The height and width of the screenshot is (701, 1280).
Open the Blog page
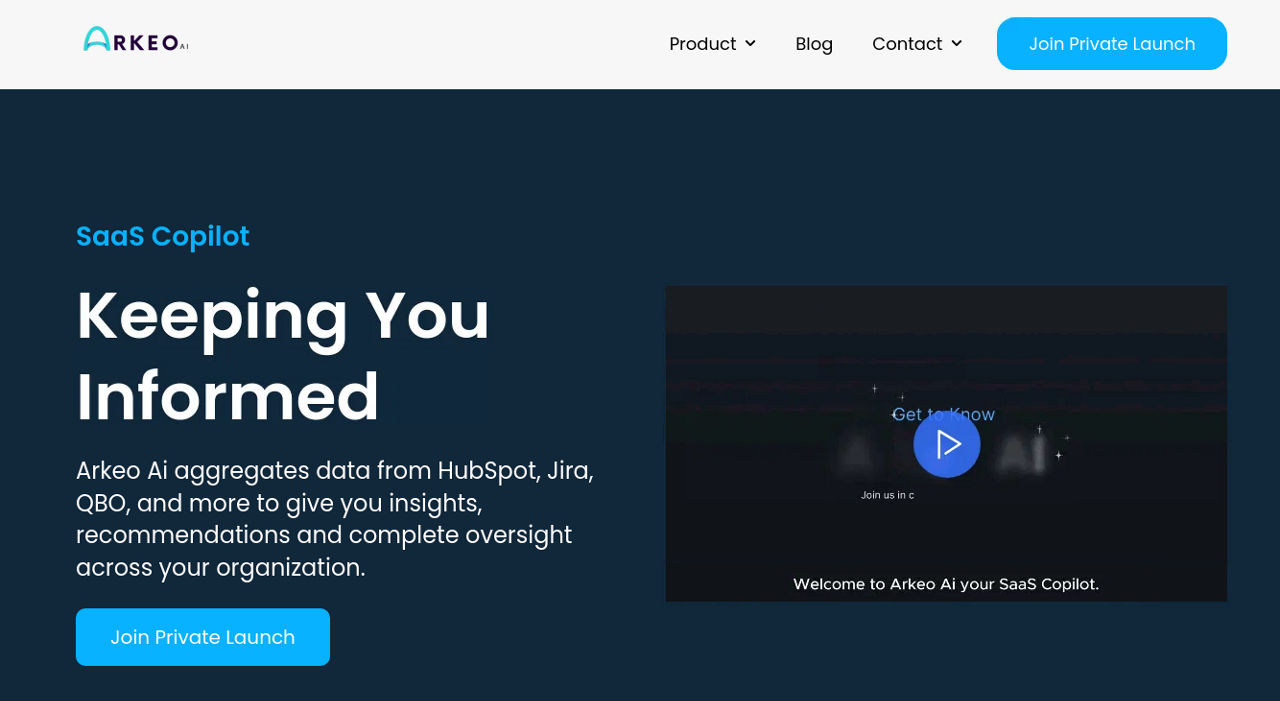(814, 44)
